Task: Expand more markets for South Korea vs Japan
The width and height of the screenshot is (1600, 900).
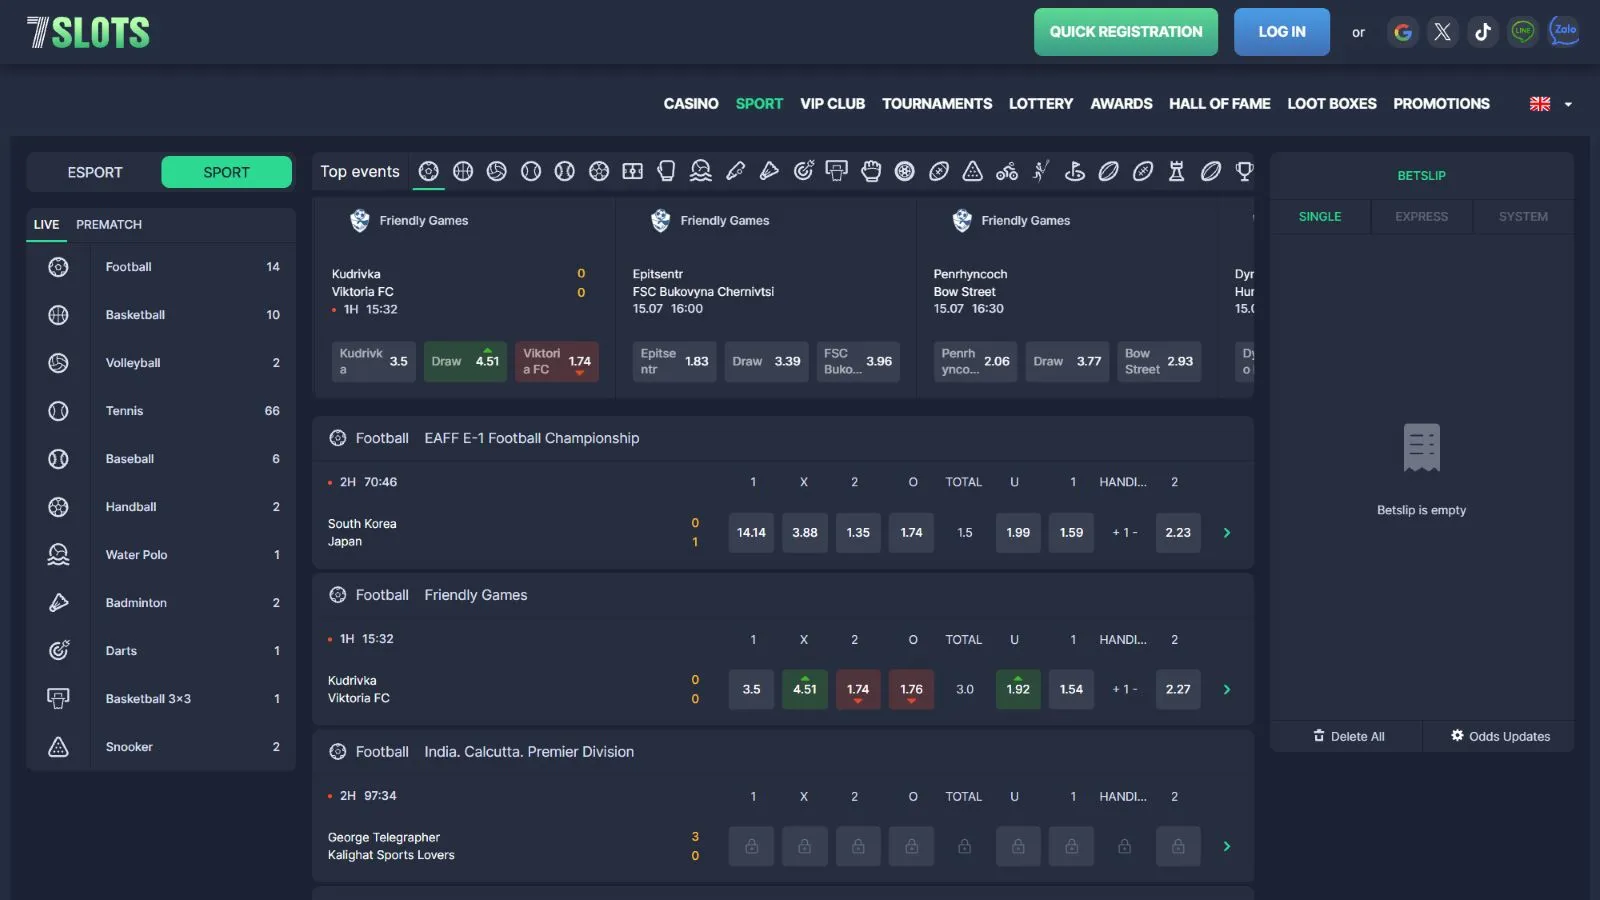Action: click(x=1227, y=533)
